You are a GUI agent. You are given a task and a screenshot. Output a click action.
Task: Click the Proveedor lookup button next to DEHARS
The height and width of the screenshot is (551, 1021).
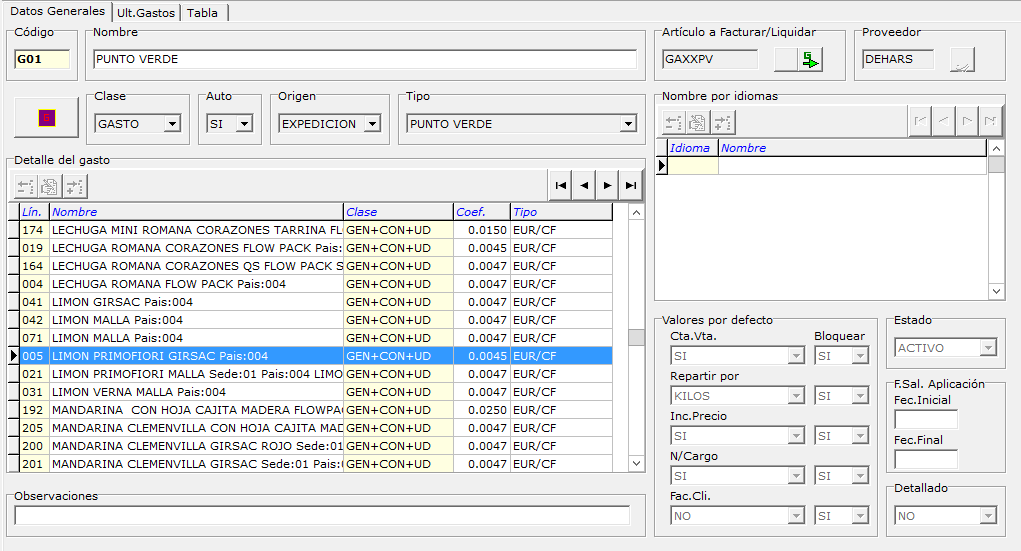coord(961,60)
